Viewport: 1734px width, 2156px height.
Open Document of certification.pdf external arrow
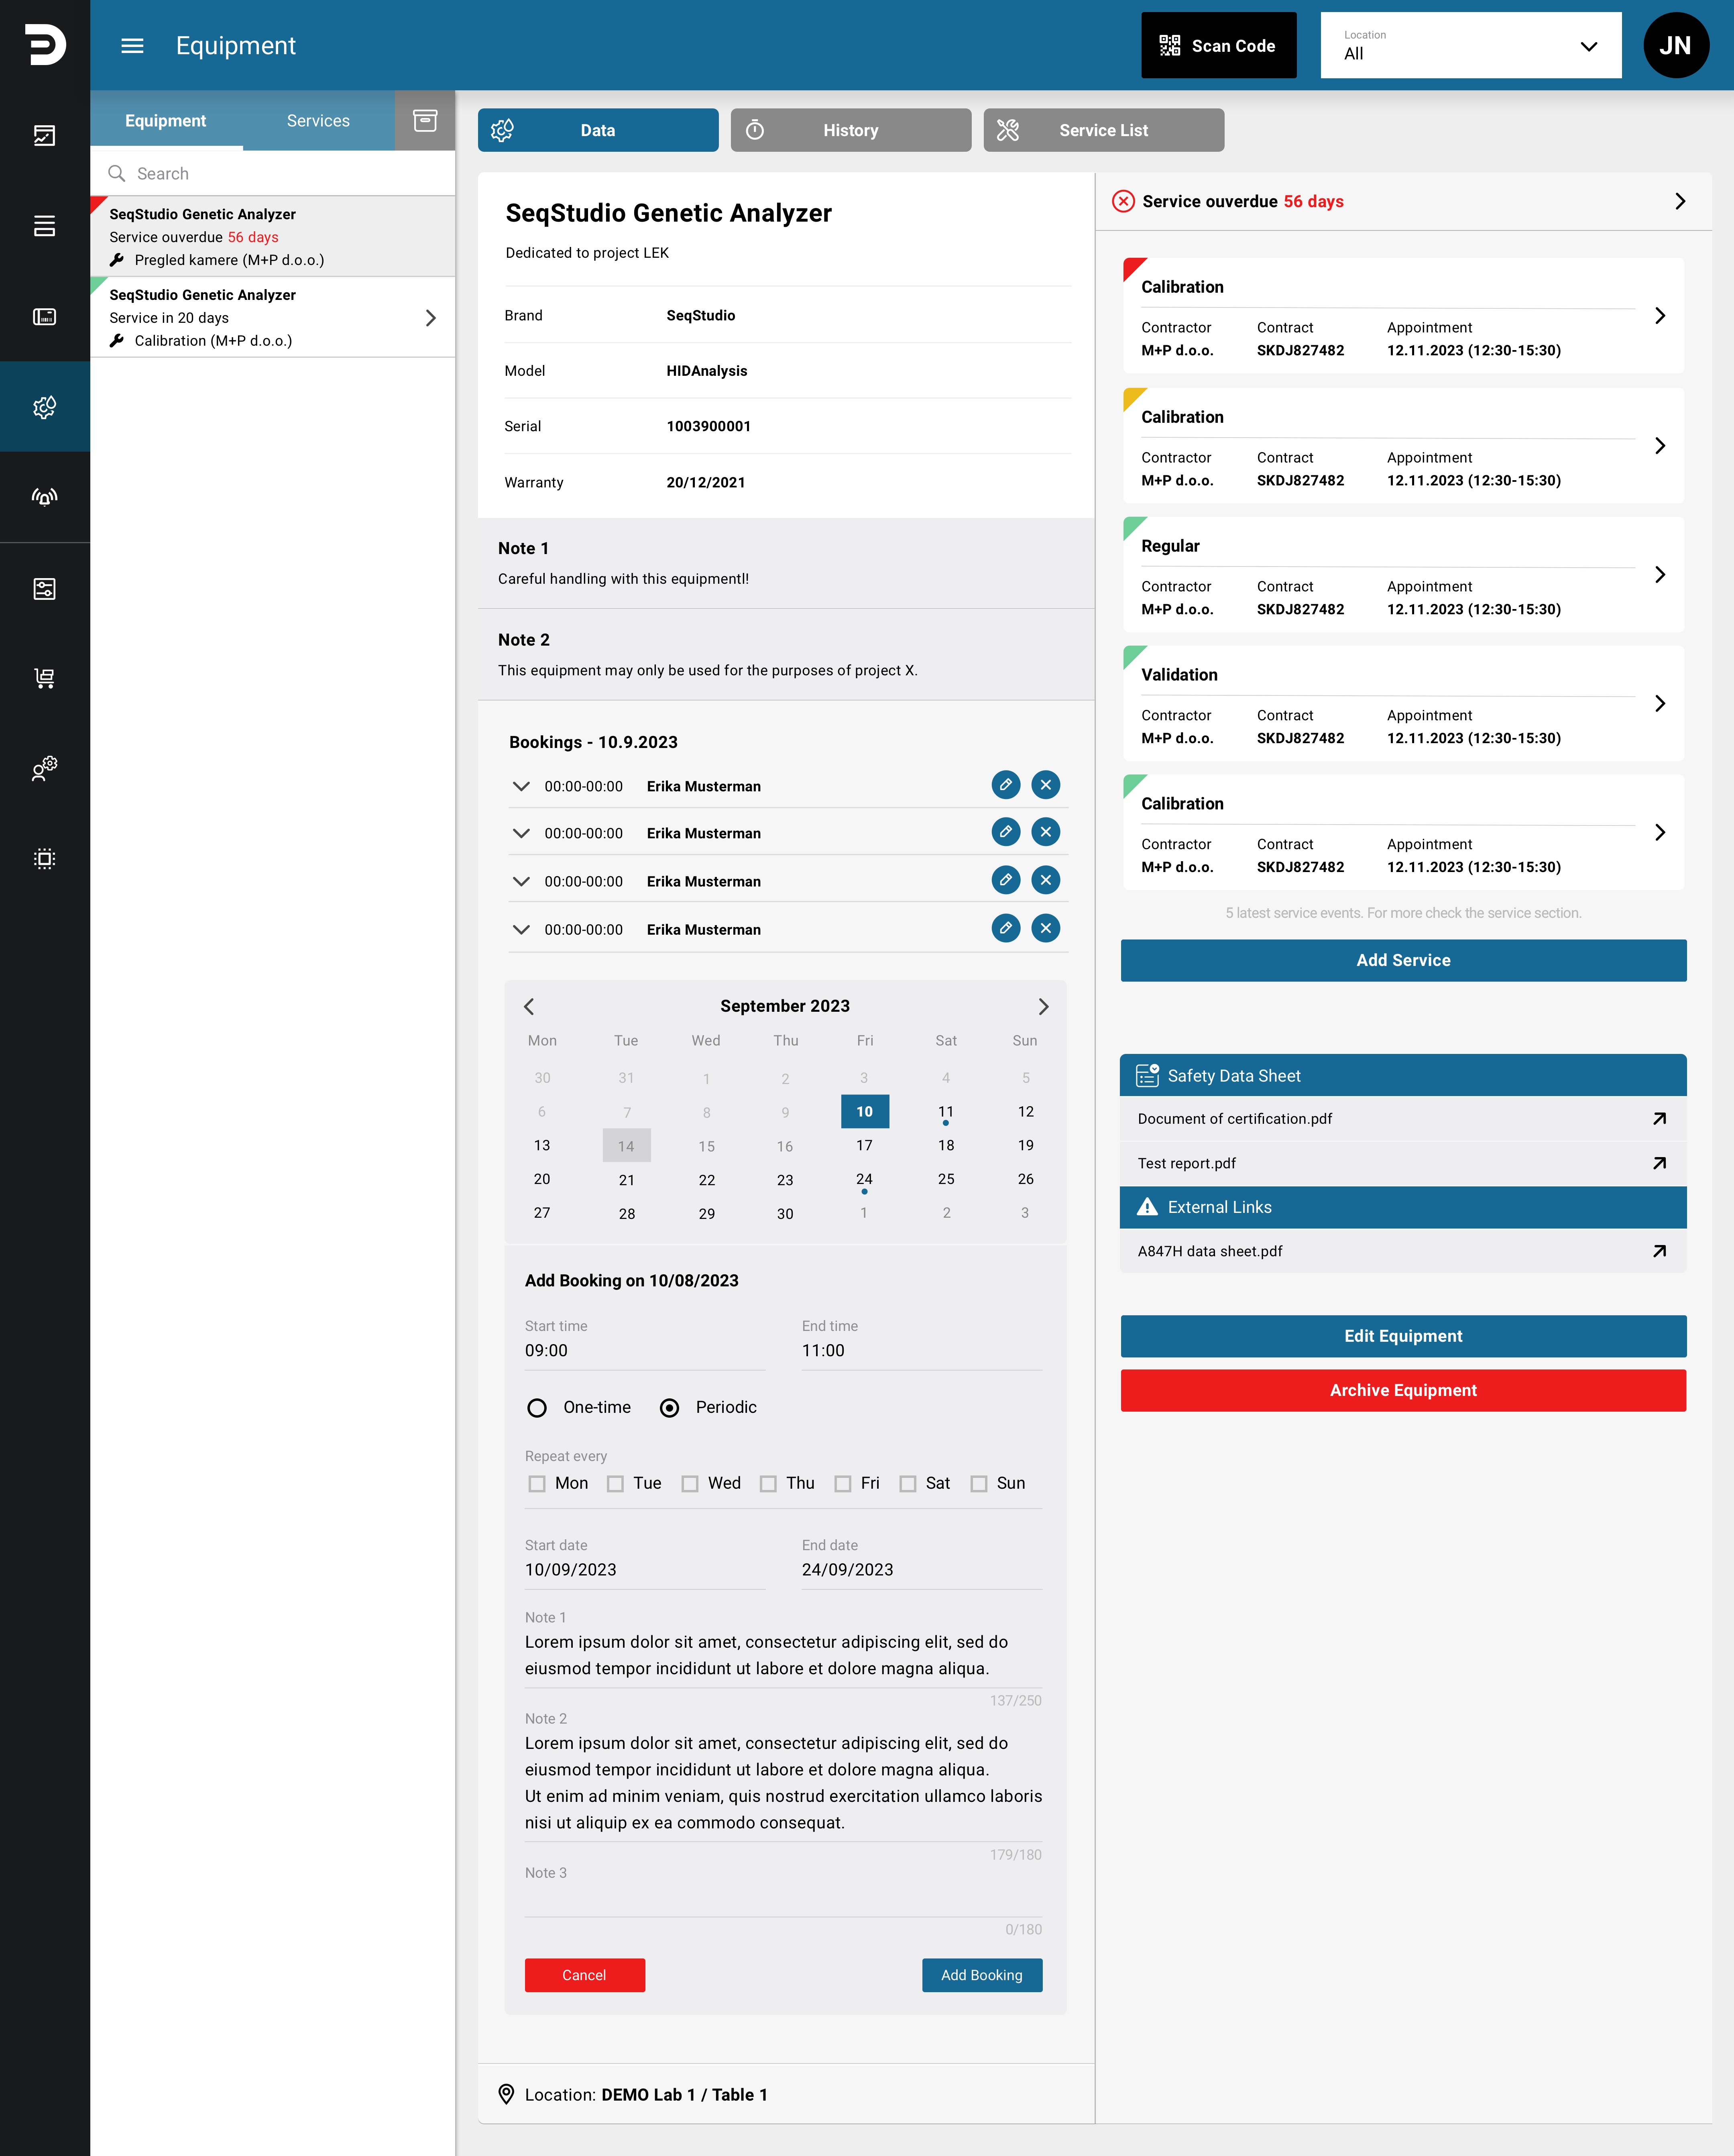tap(1660, 1119)
